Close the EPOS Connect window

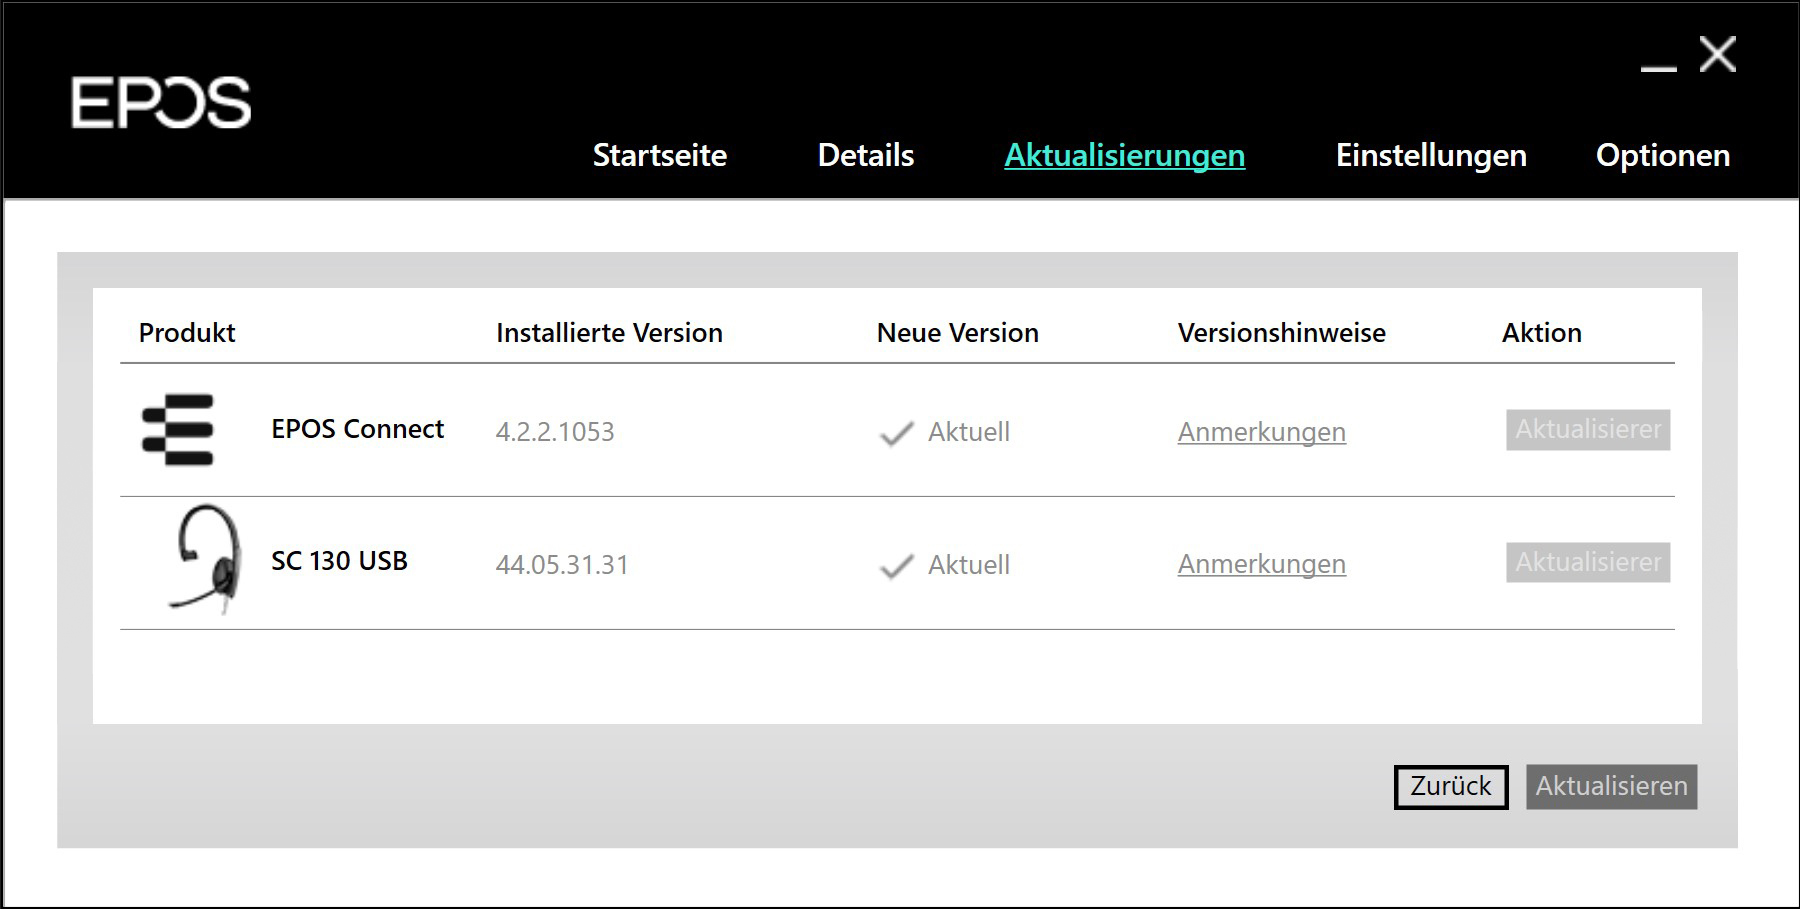[1717, 55]
